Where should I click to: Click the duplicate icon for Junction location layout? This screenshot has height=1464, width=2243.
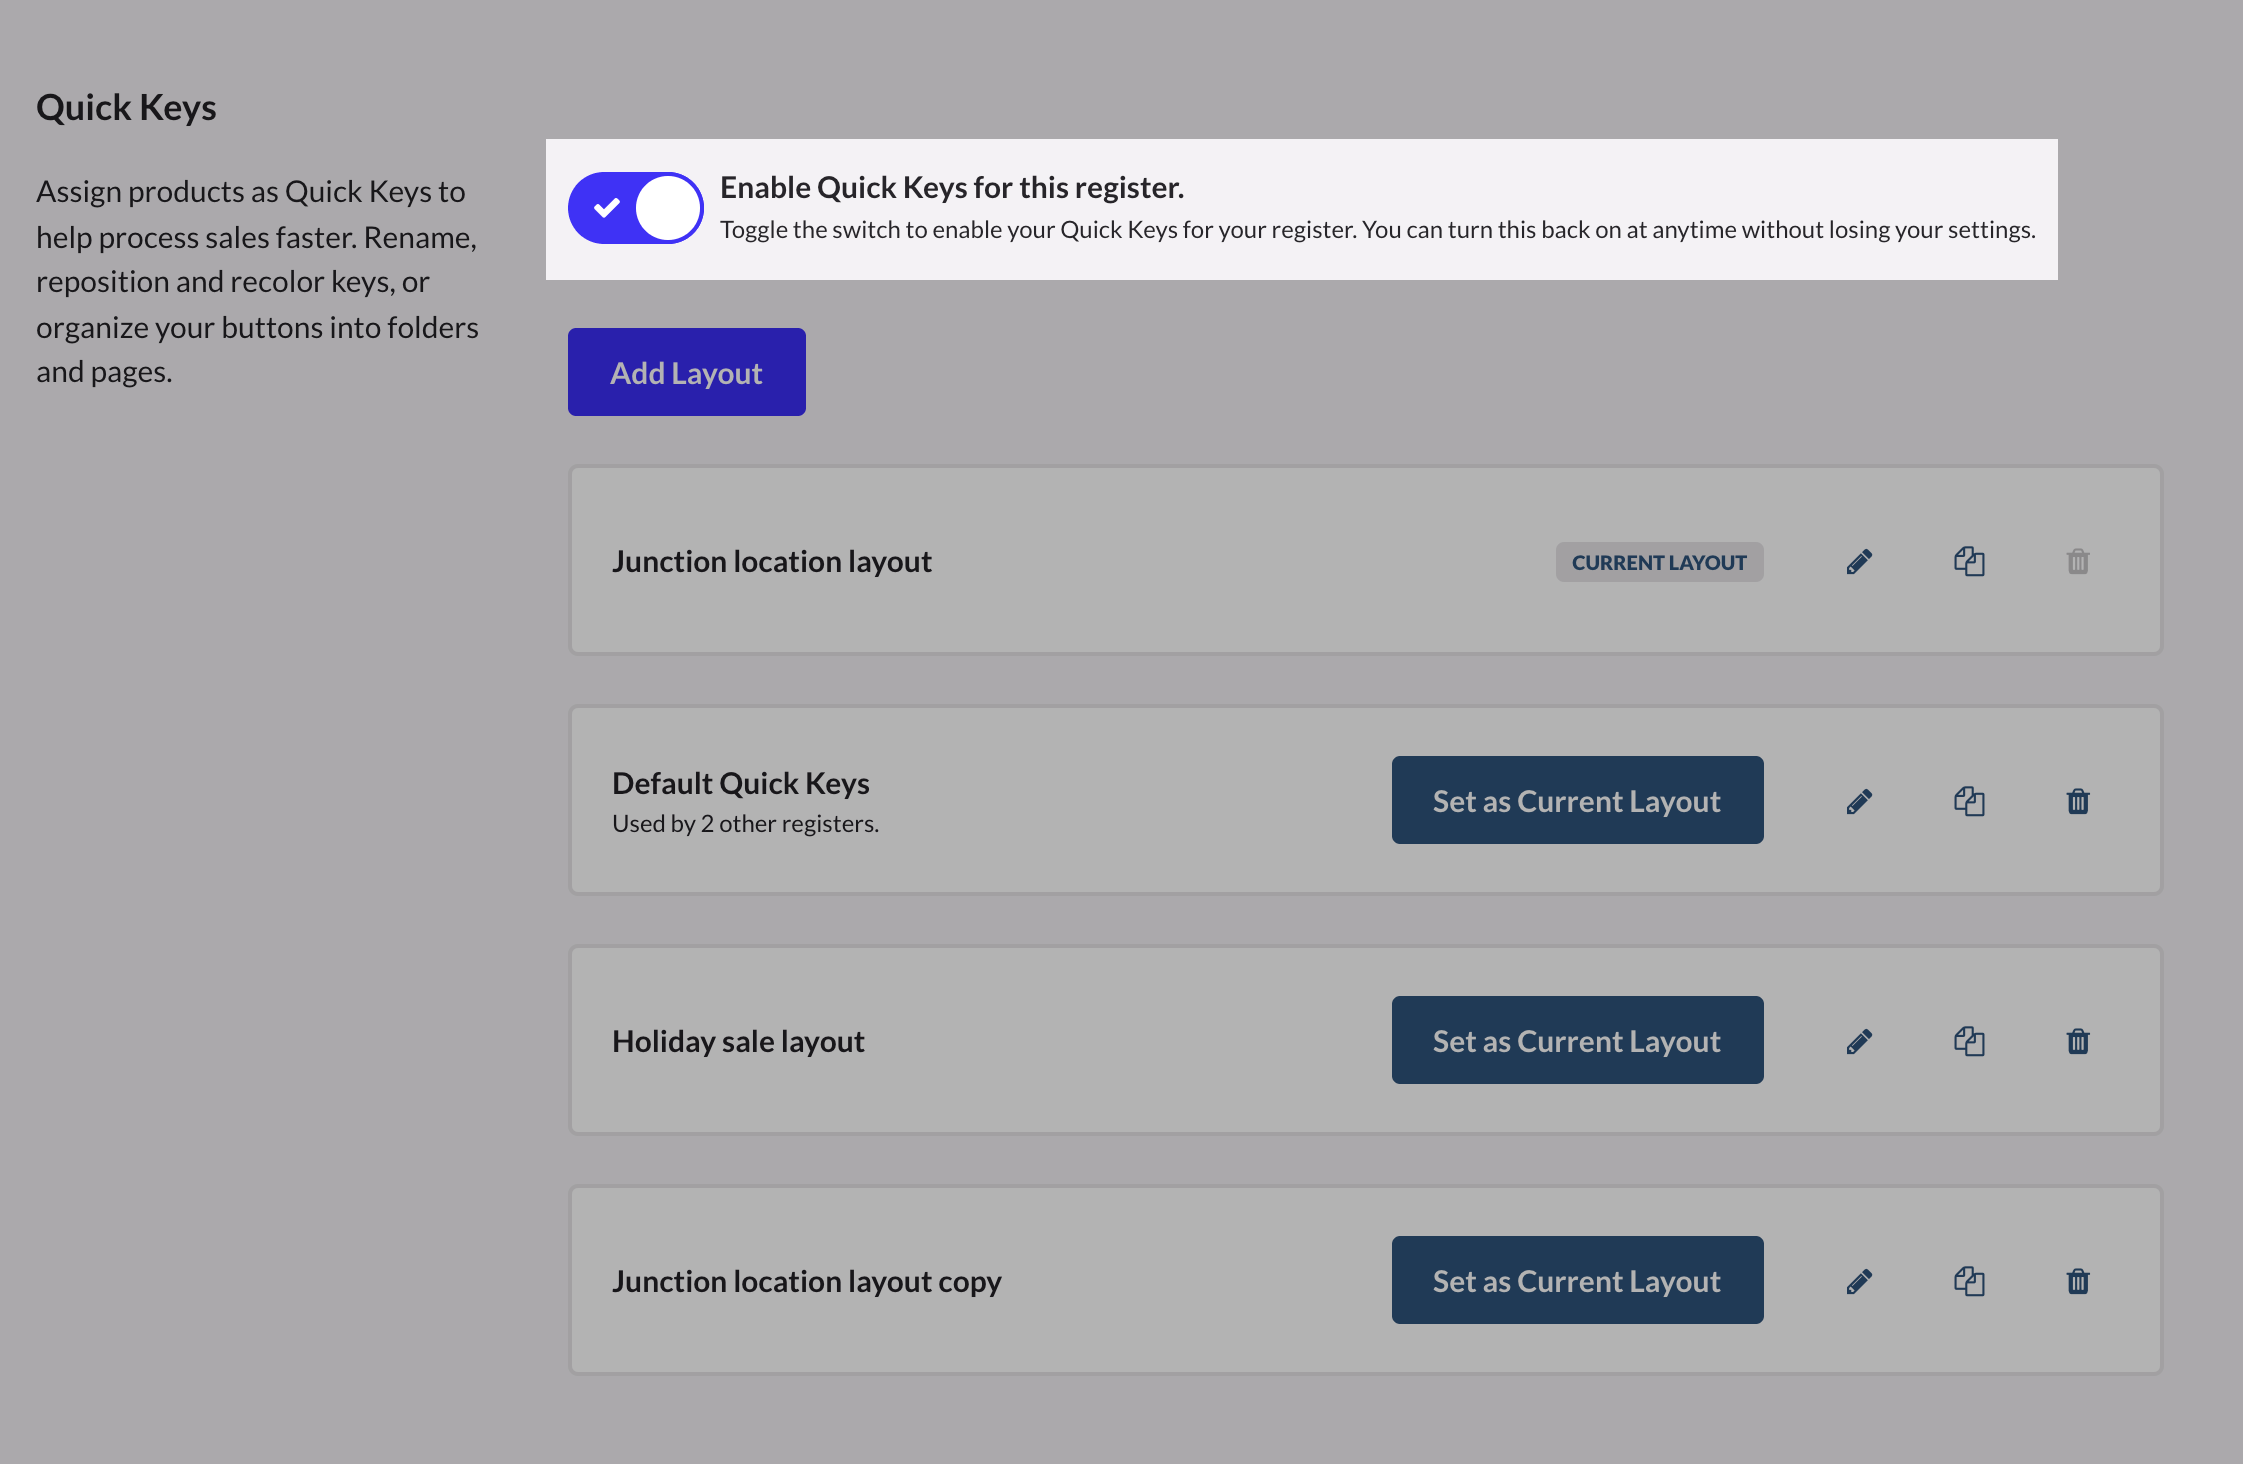[x=1970, y=560]
